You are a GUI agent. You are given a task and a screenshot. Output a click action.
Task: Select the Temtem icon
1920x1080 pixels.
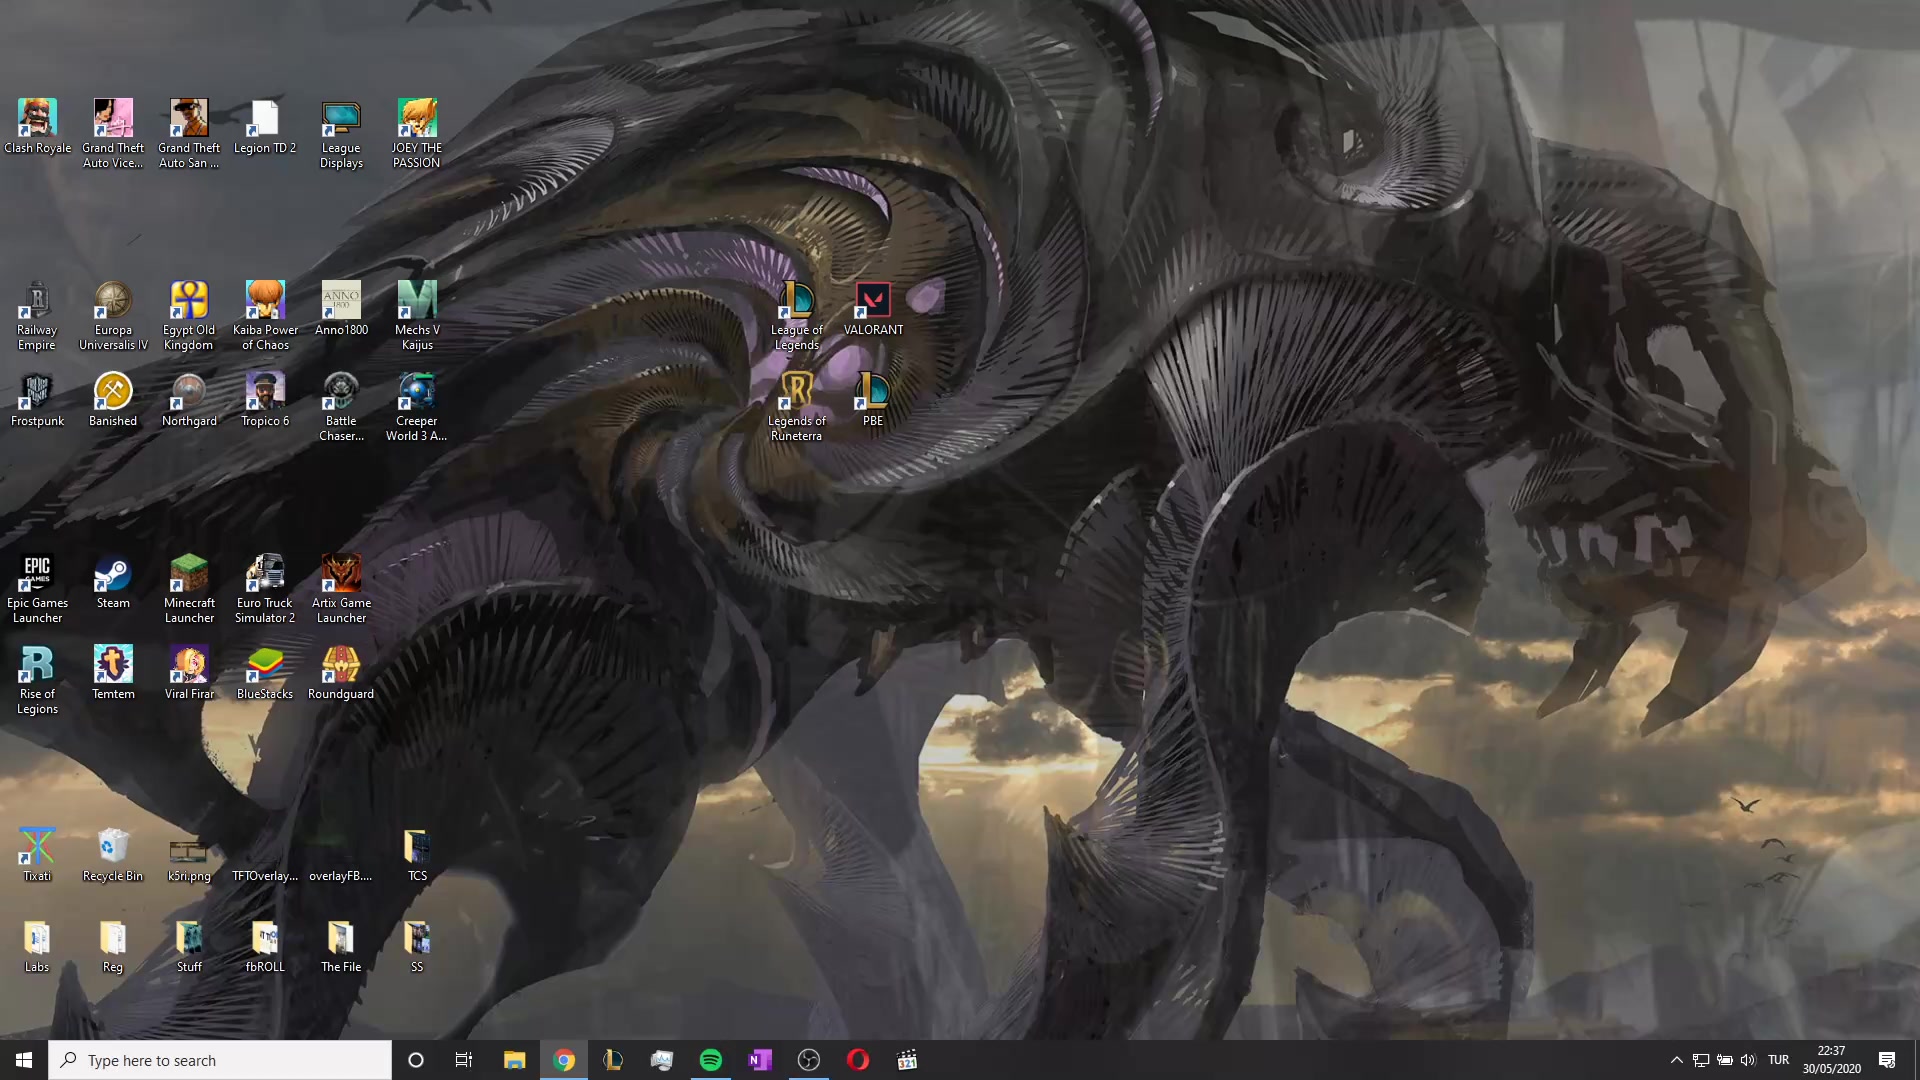113,673
